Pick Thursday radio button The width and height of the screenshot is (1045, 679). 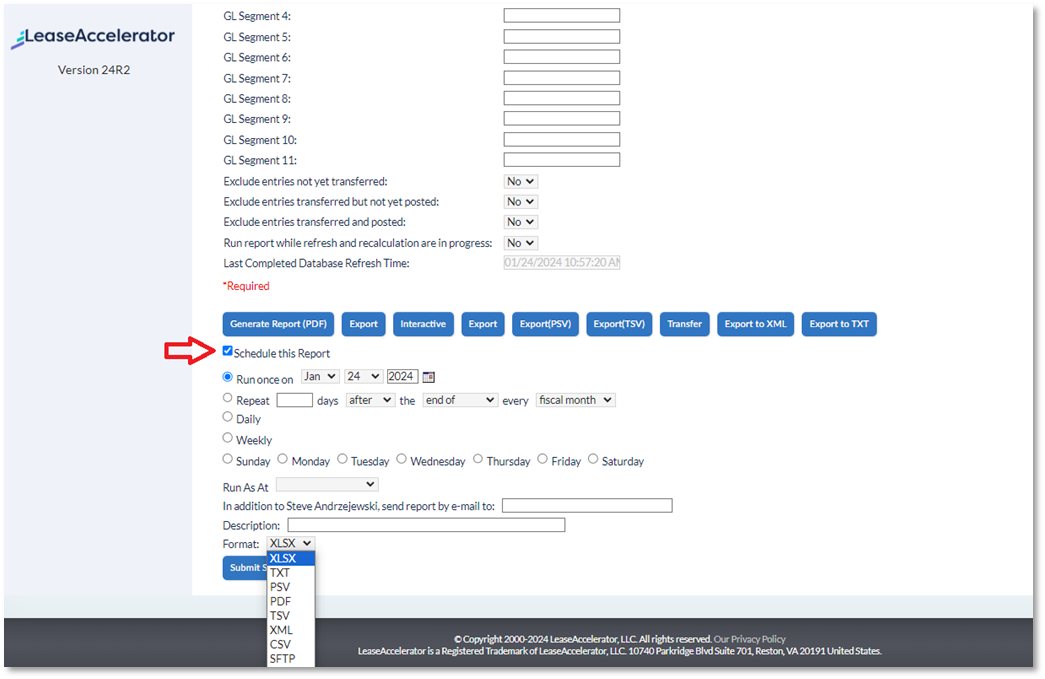pos(478,459)
